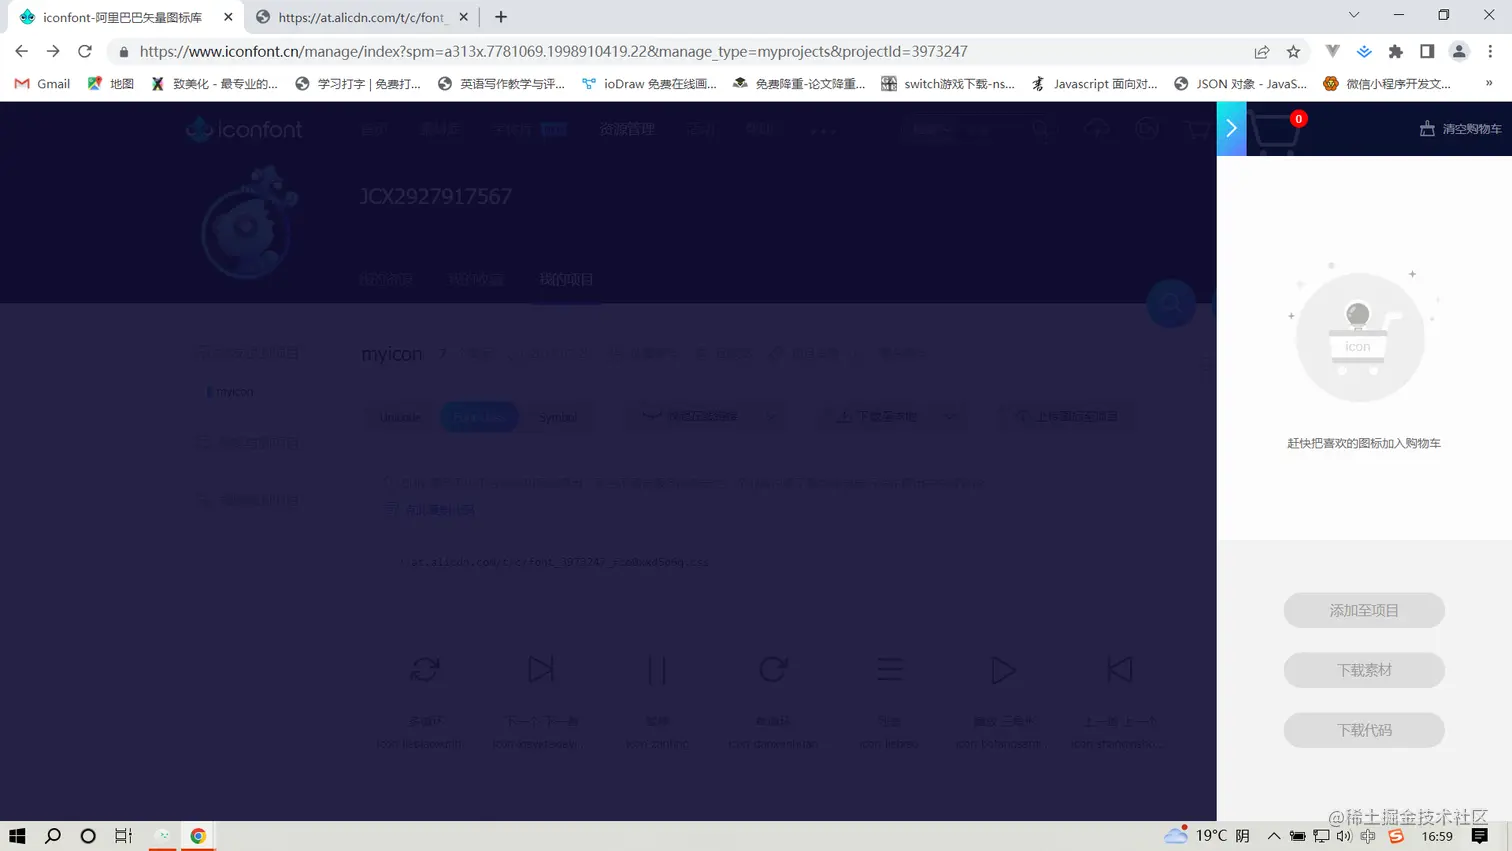This screenshot has height=851, width=1512.
Task: Click the play triangle icon
Action: 1003,669
